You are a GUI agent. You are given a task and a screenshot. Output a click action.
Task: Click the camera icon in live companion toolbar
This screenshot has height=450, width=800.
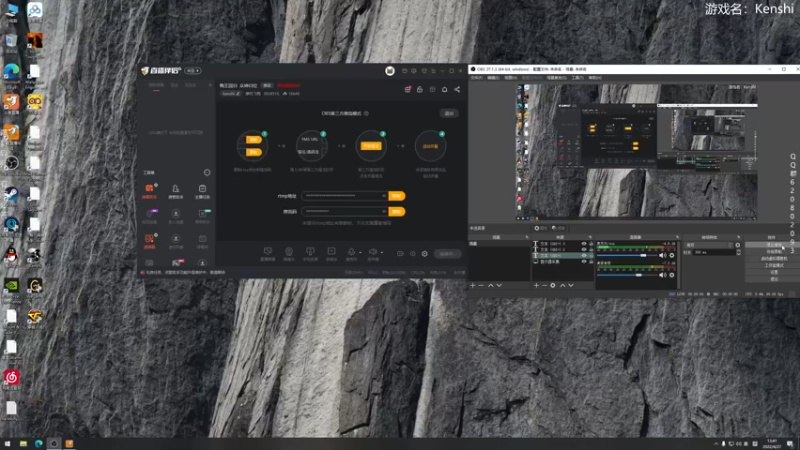pyautogui.click(x=289, y=252)
